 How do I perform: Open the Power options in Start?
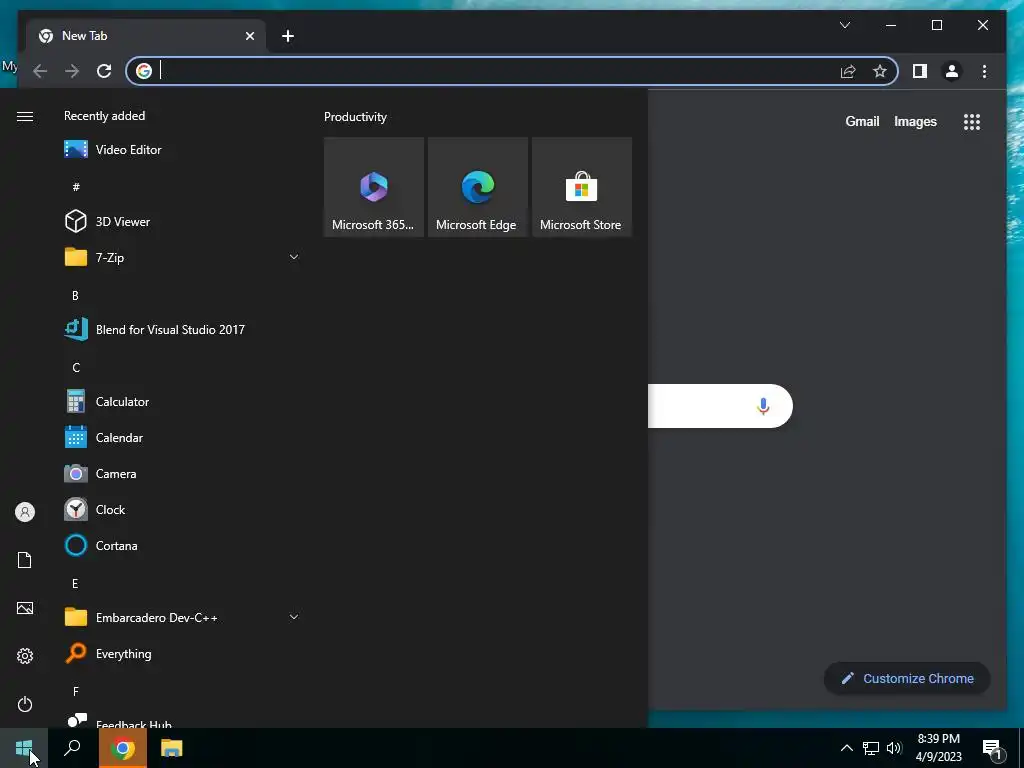[25, 704]
